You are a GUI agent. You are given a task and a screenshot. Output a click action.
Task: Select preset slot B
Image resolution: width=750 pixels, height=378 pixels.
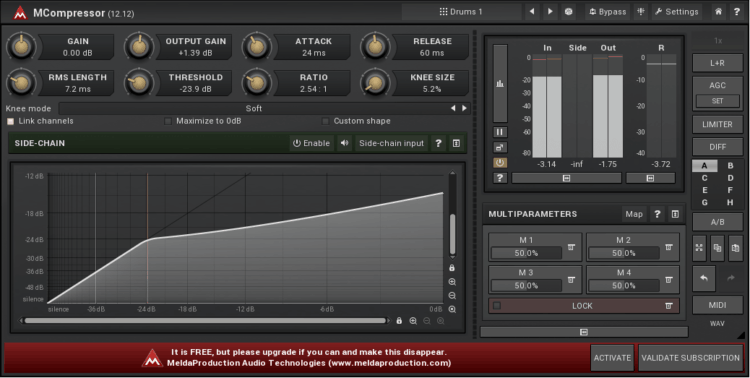[x=730, y=166]
